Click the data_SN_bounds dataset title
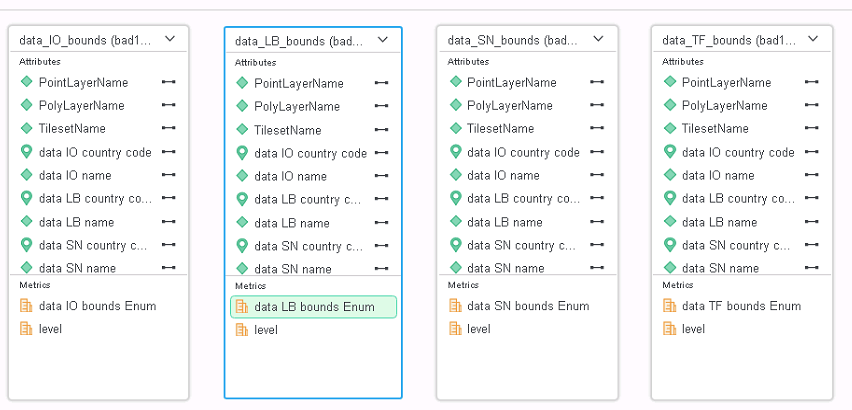852x410 pixels. pyautogui.click(x=512, y=40)
